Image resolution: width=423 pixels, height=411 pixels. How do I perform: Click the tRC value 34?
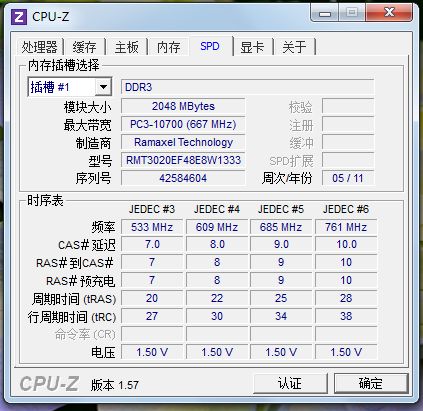[x=281, y=316]
